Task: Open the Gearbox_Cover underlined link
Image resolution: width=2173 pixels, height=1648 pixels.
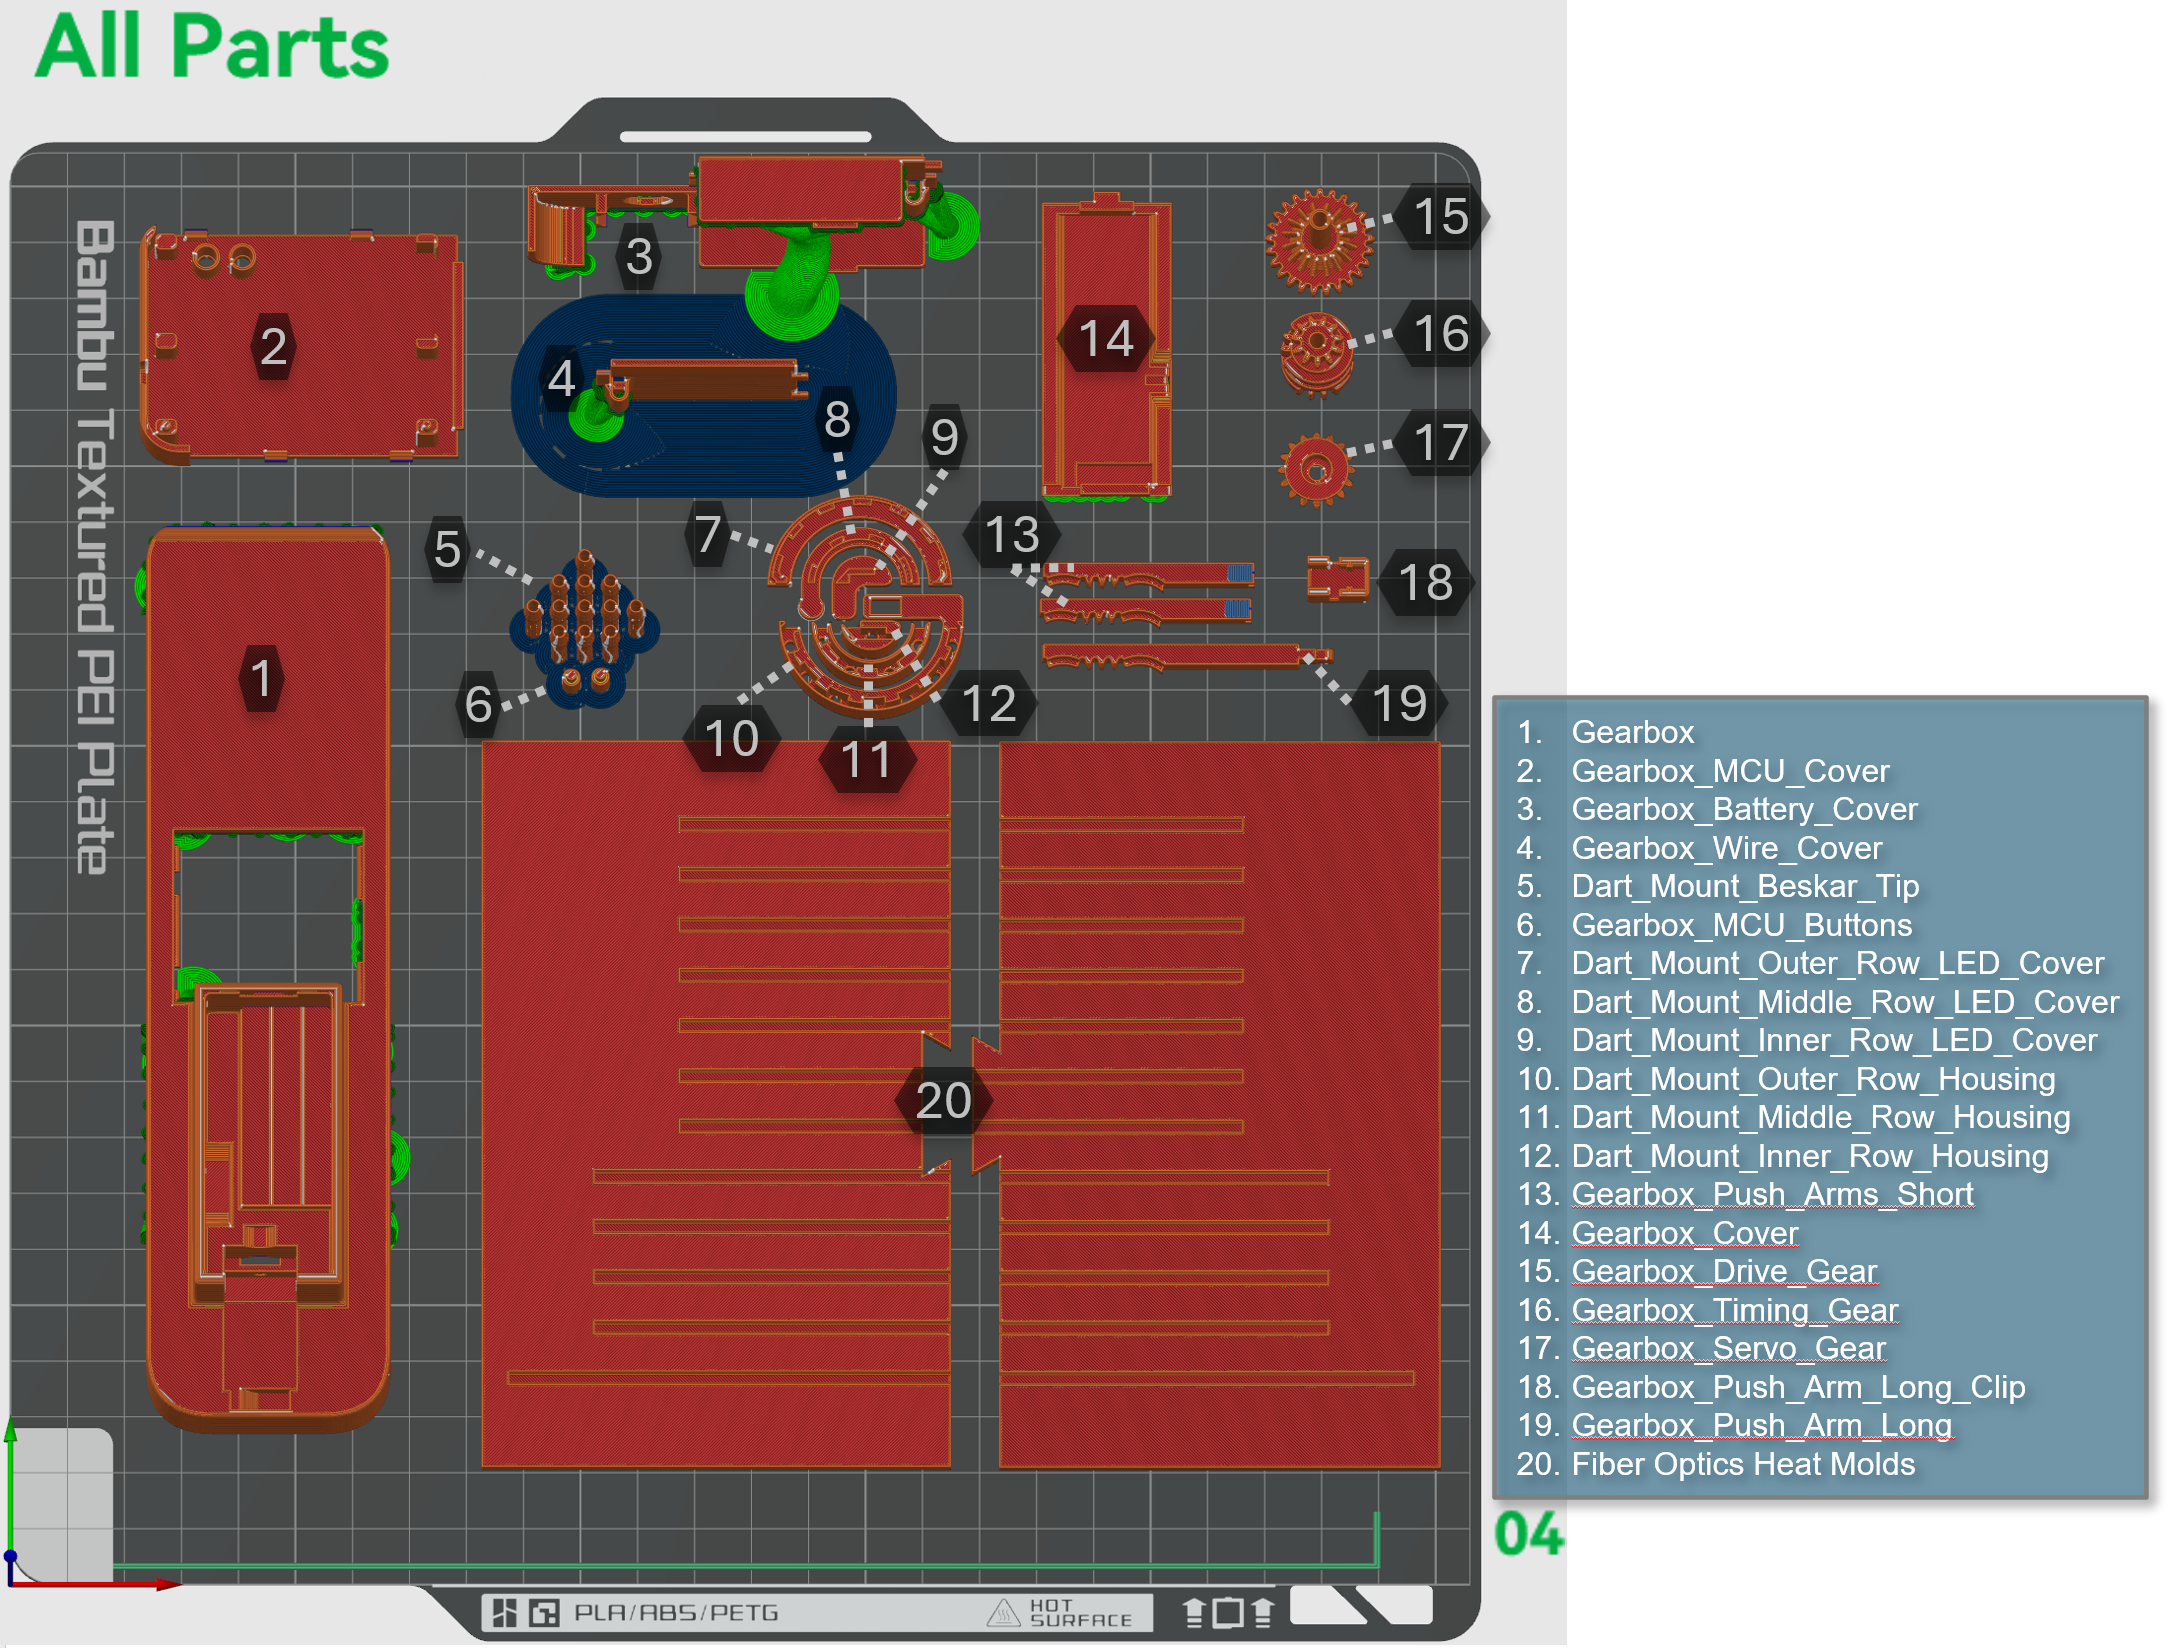Action: (1684, 1233)
